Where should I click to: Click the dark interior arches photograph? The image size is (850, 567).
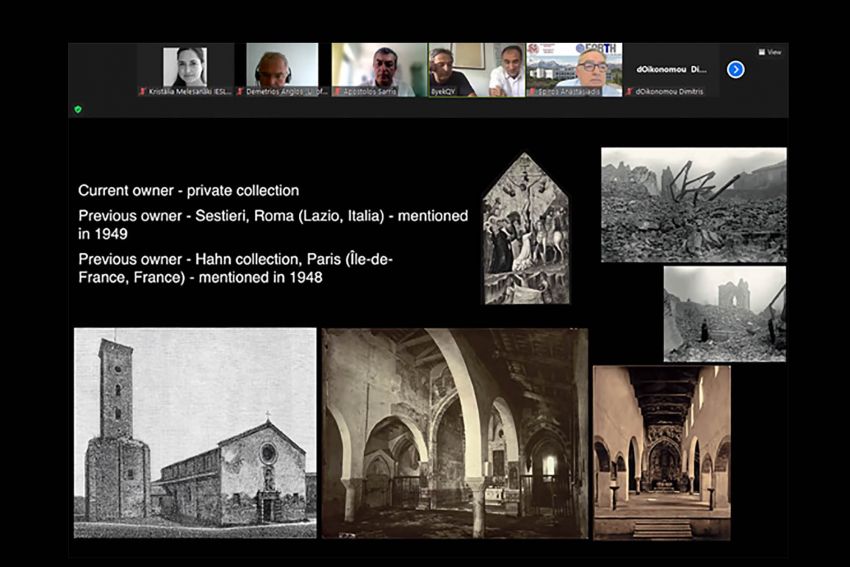[x=455, y=434]
